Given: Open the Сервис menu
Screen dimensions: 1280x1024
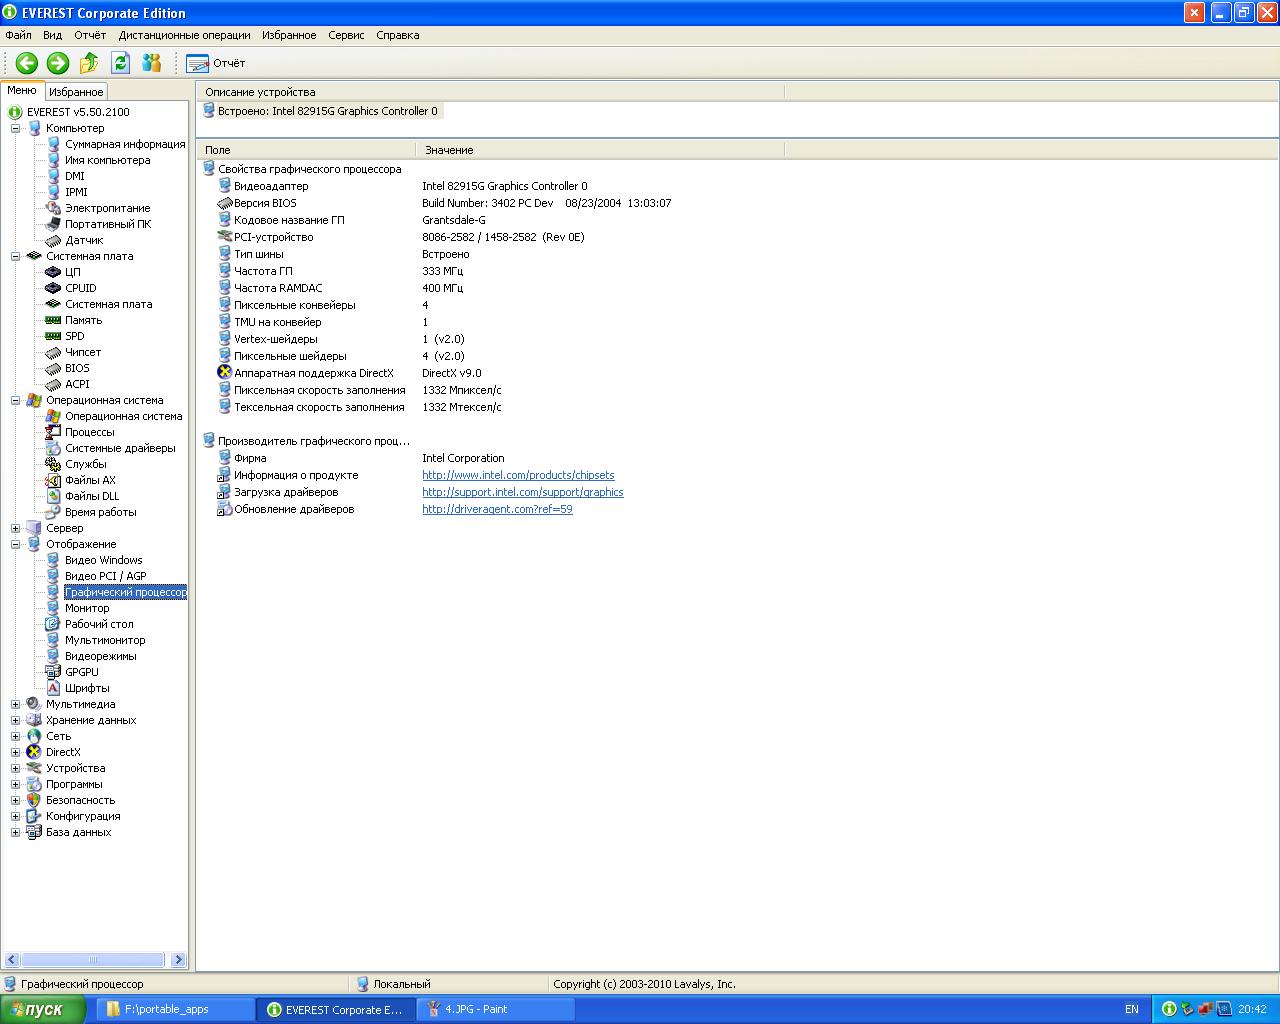Looking at the screenshot, I should pos(346,35).
